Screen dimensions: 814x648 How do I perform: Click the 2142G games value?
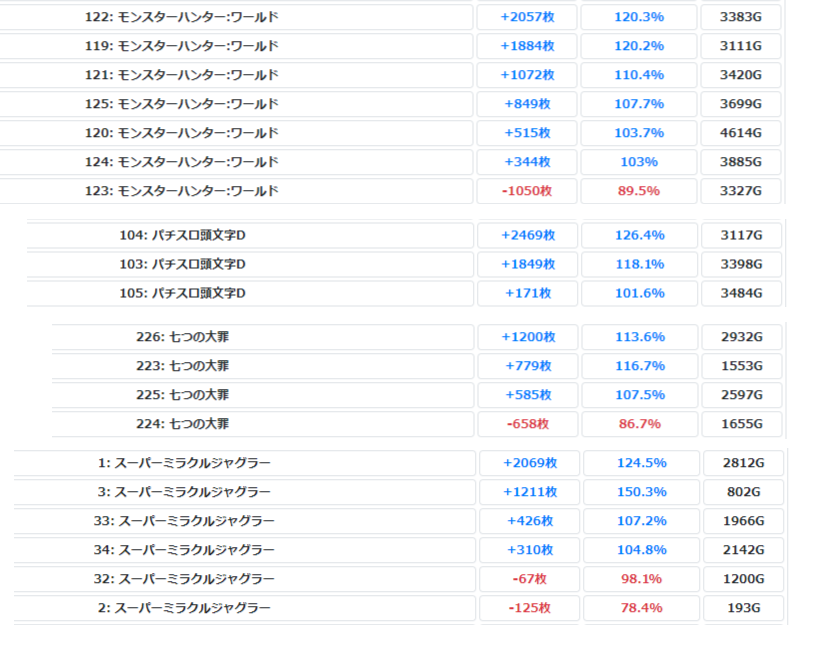(x=743, y=551)
